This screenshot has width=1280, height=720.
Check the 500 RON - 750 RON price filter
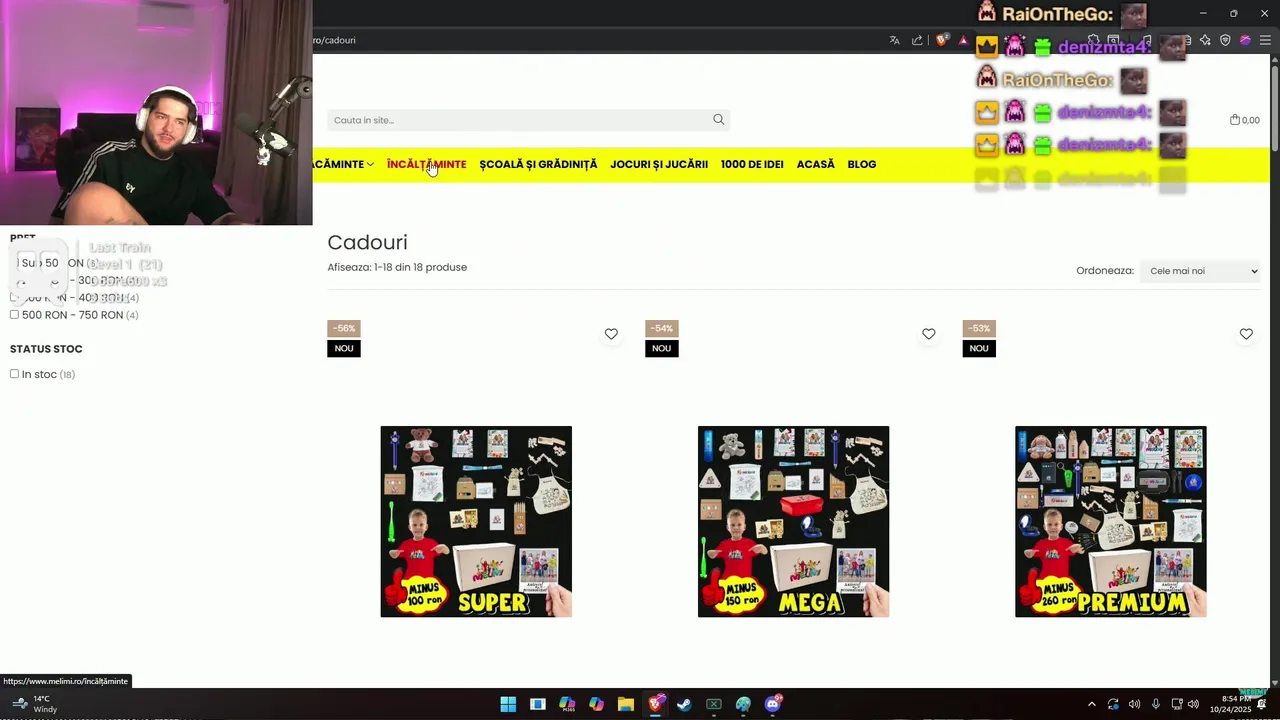[x=14, y=315]
